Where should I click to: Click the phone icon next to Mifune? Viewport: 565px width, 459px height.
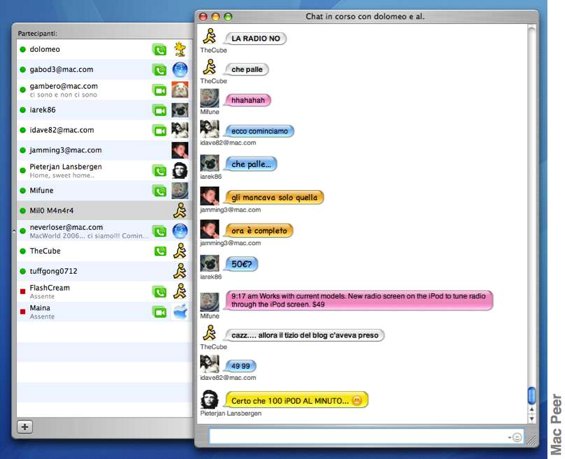[159, 191]
